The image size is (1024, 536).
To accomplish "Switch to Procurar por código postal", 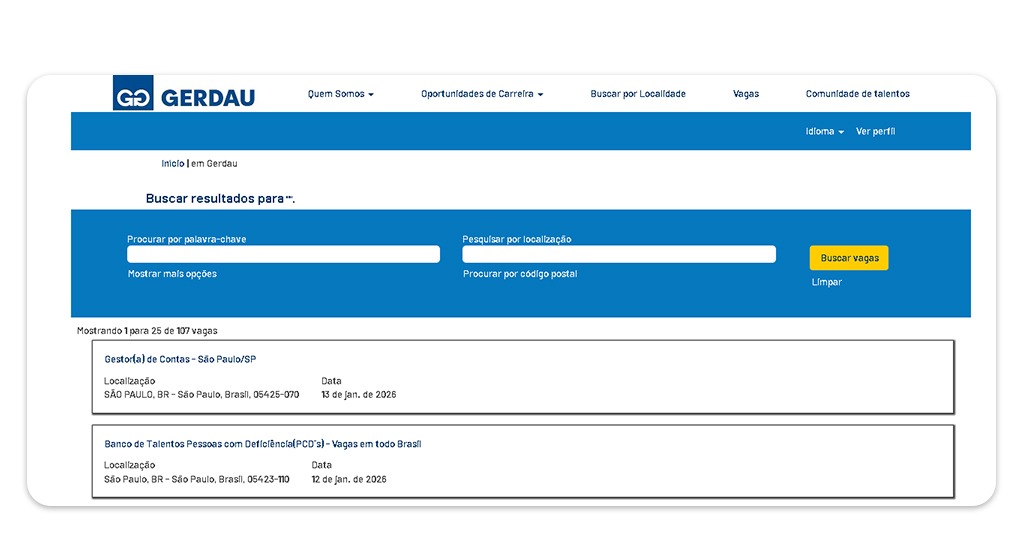I will coord(520,274).
